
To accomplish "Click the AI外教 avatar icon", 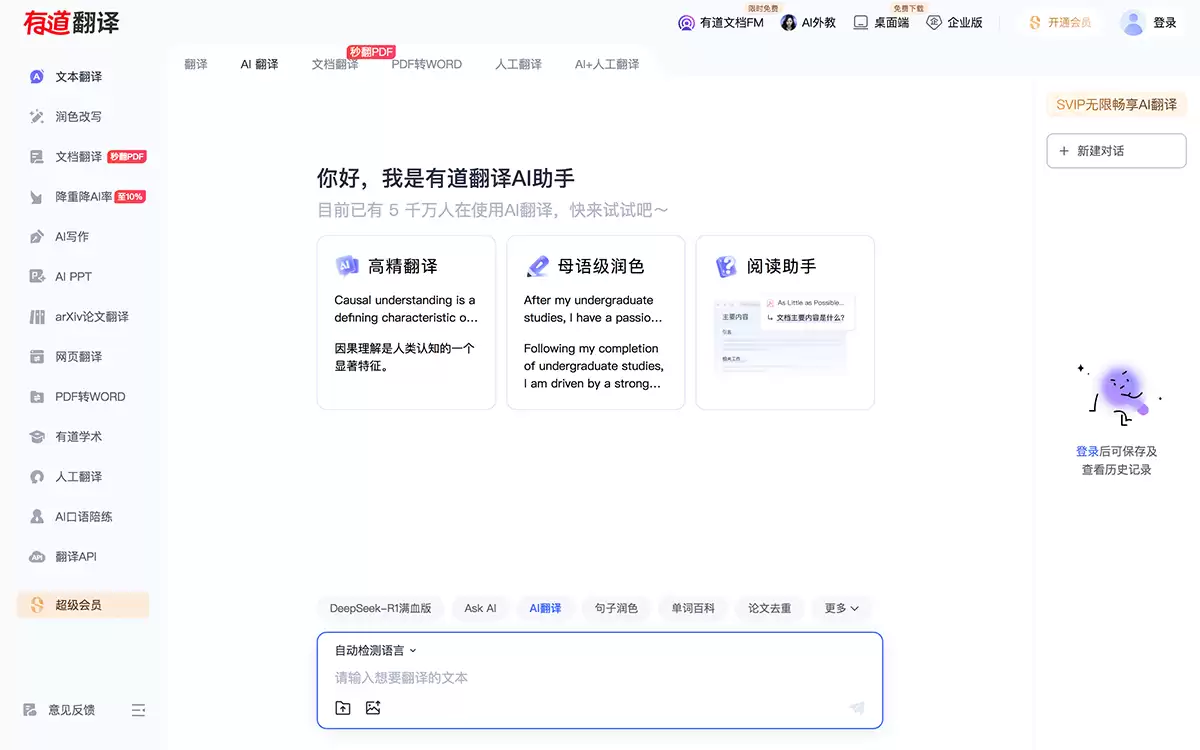I will (789, 23).
